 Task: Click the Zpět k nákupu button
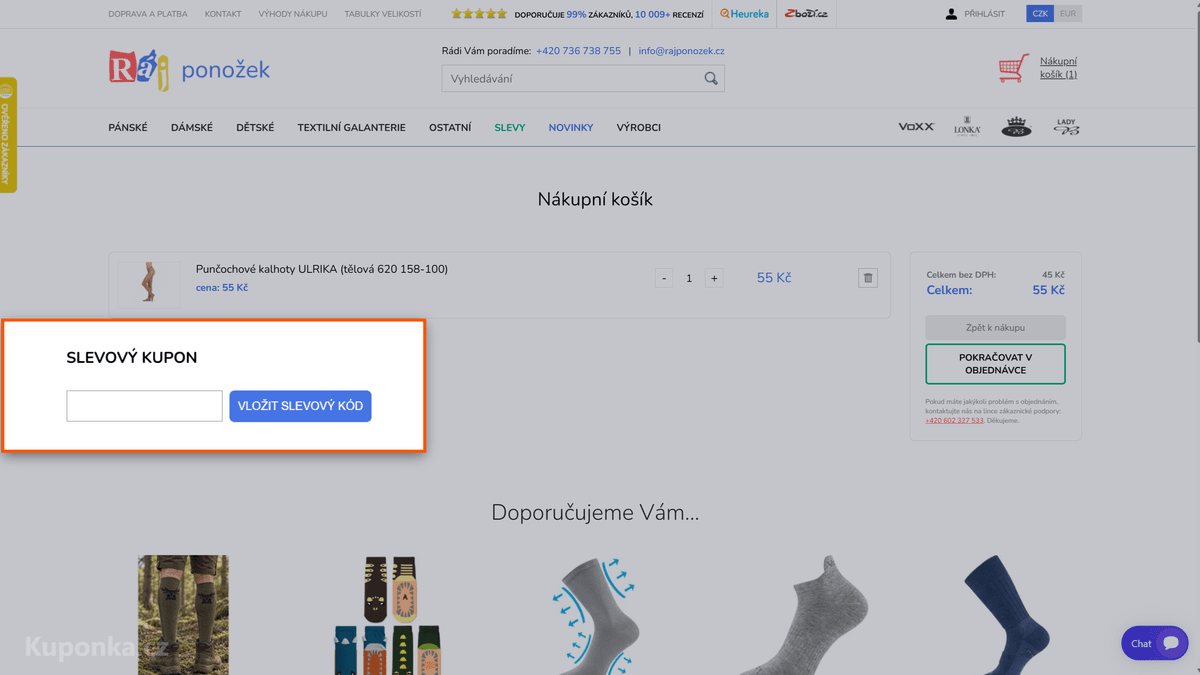pos(995,327)
